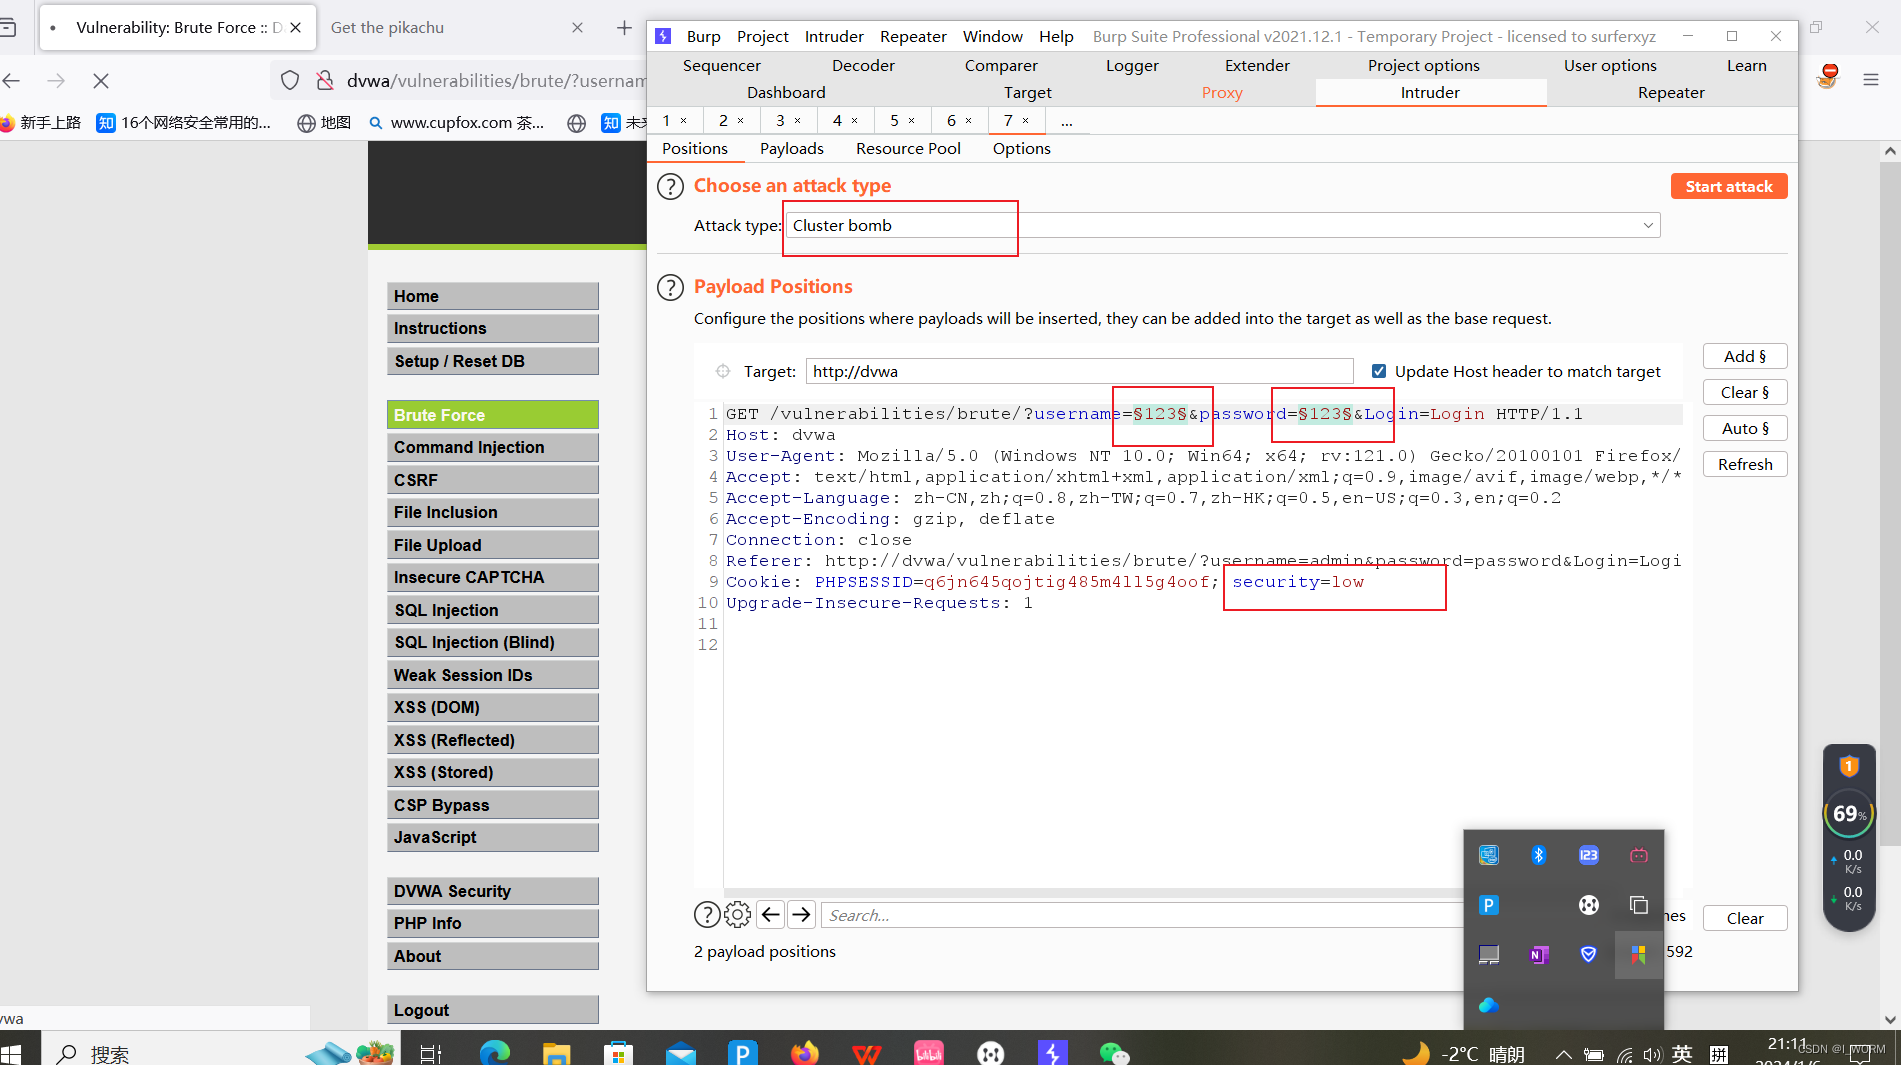This screenshot has height=1065, width=1901.
Task: Click the Clear § button
Action: [1745, 392]
